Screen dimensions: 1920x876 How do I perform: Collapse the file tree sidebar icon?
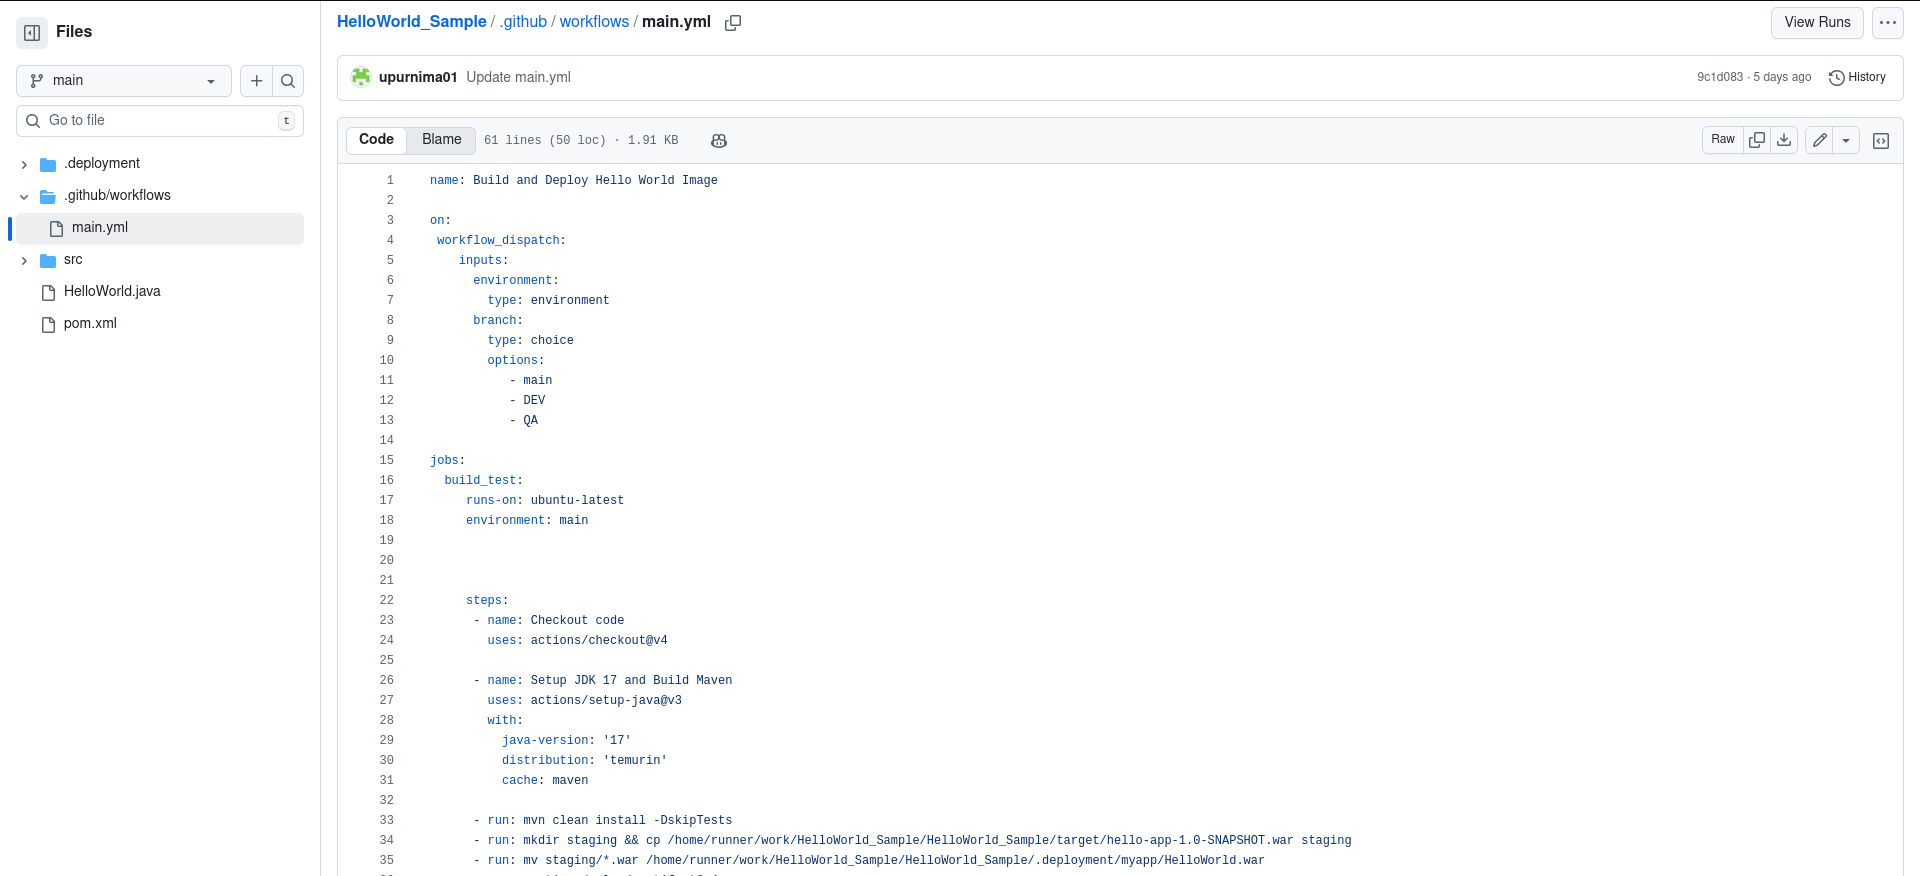(x=32, y=32)
